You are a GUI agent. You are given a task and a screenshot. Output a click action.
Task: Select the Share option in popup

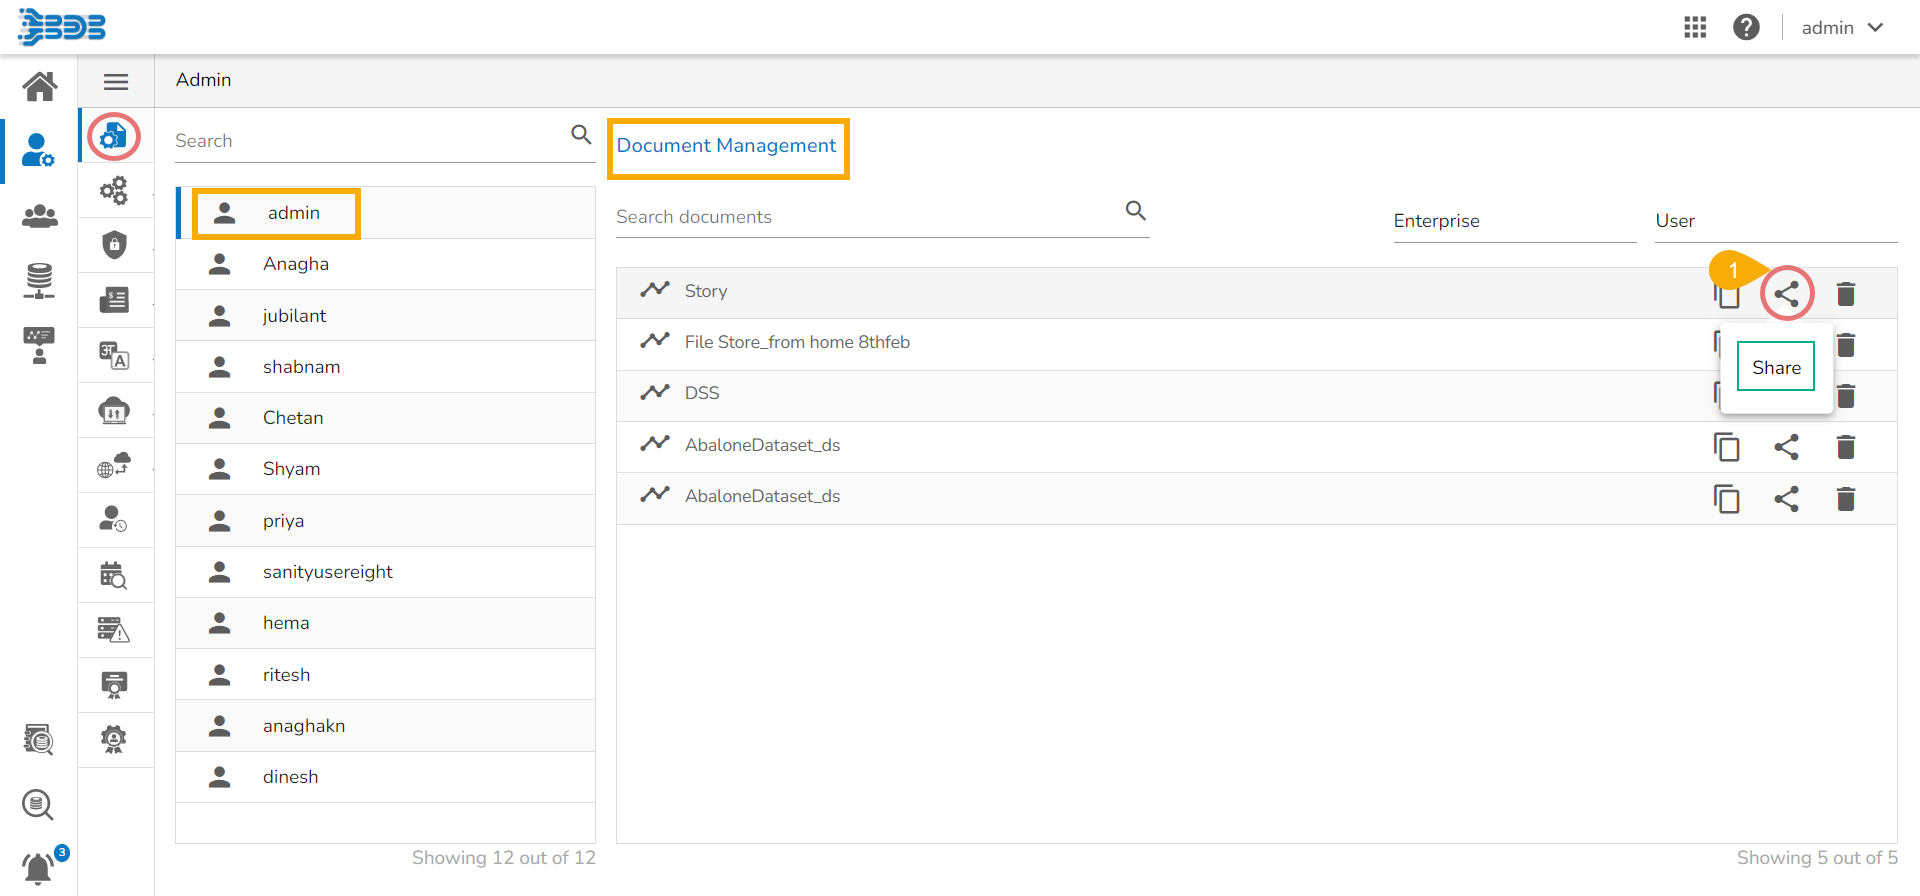[1775, 367]
